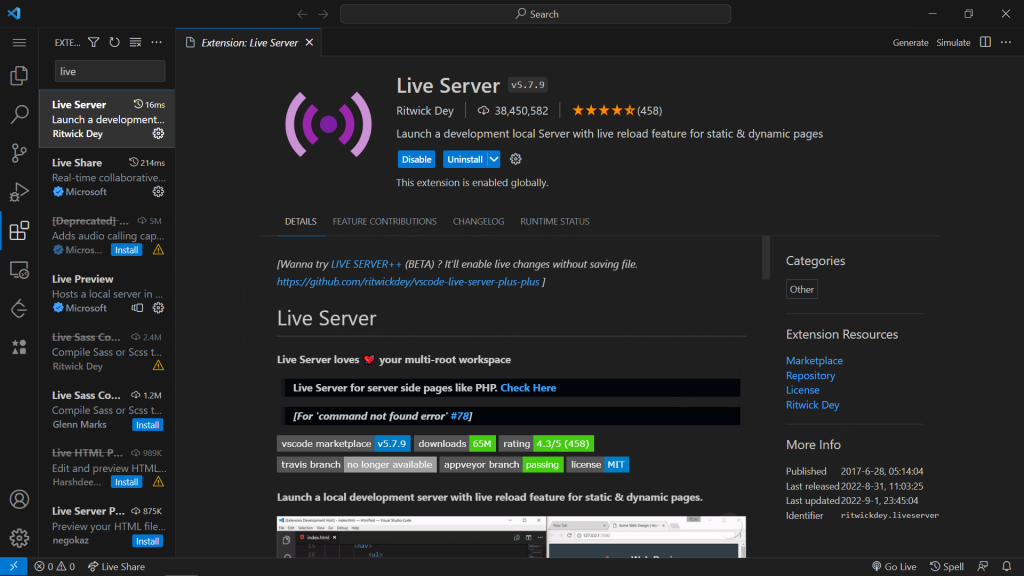Click the Simulate button in editor toolbar
The height and width of the screenshot is (576, 1024).
tap(953, 42)
